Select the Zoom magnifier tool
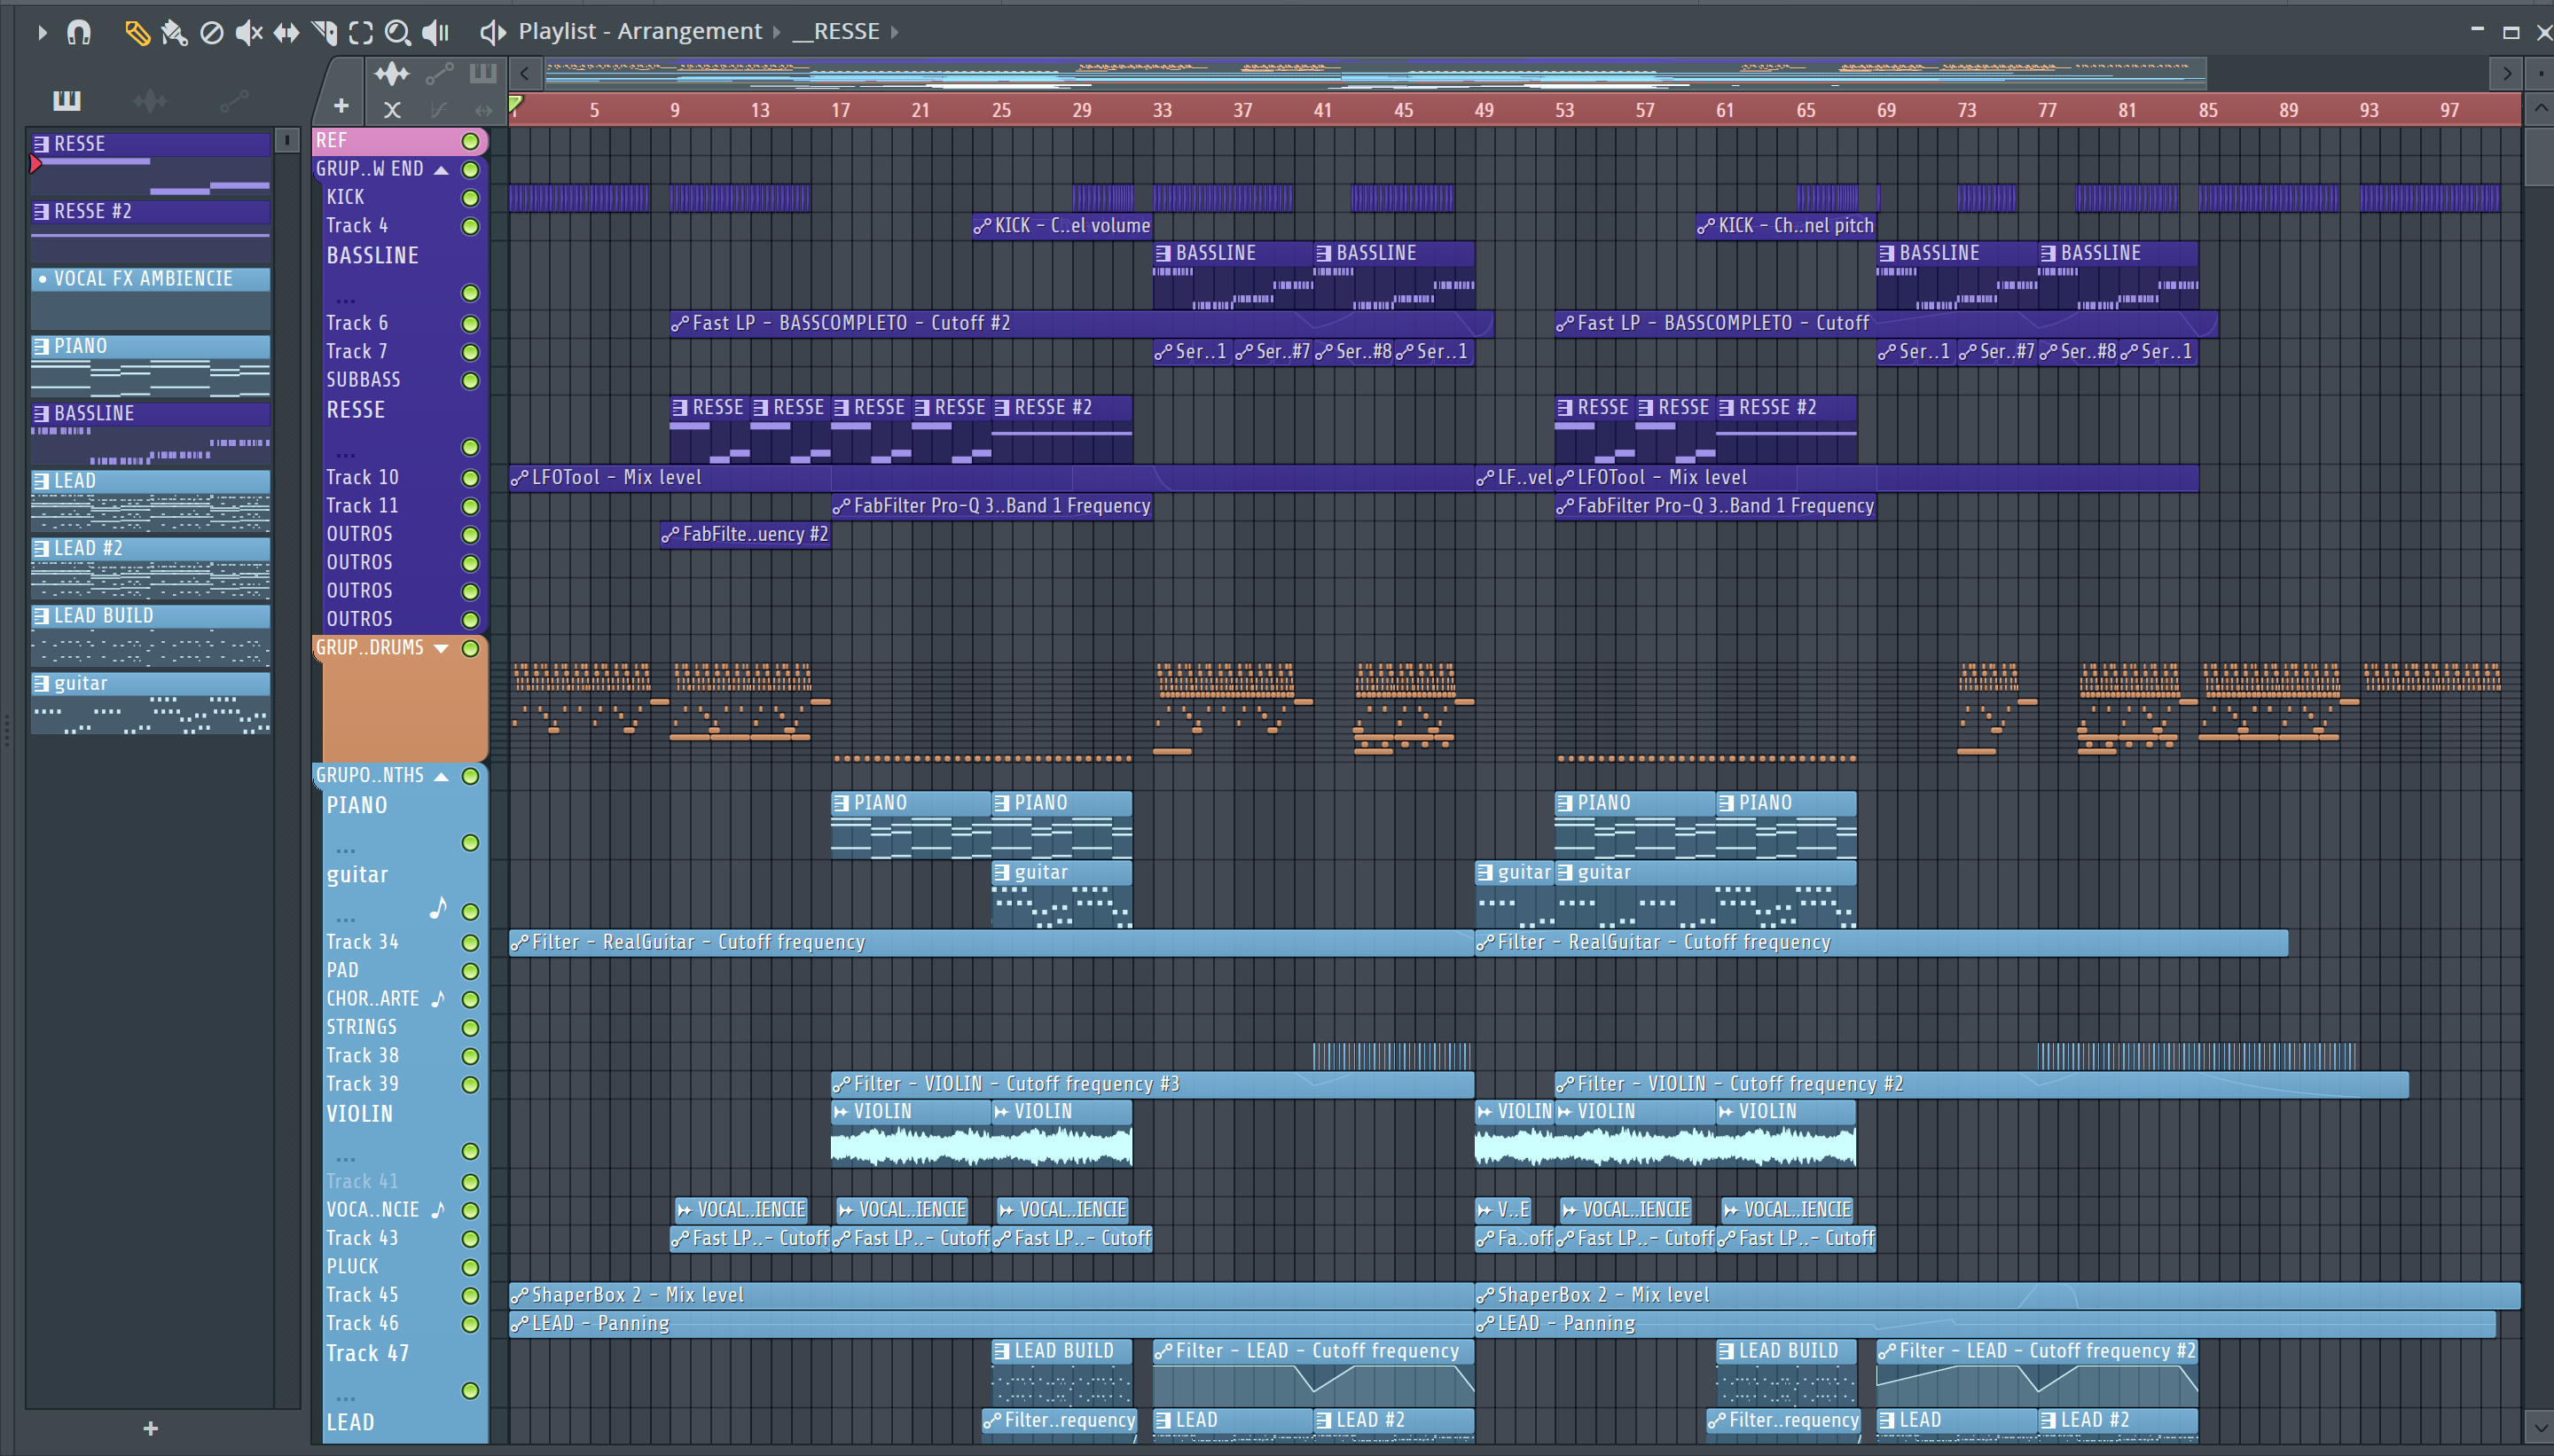 (398, 32)
